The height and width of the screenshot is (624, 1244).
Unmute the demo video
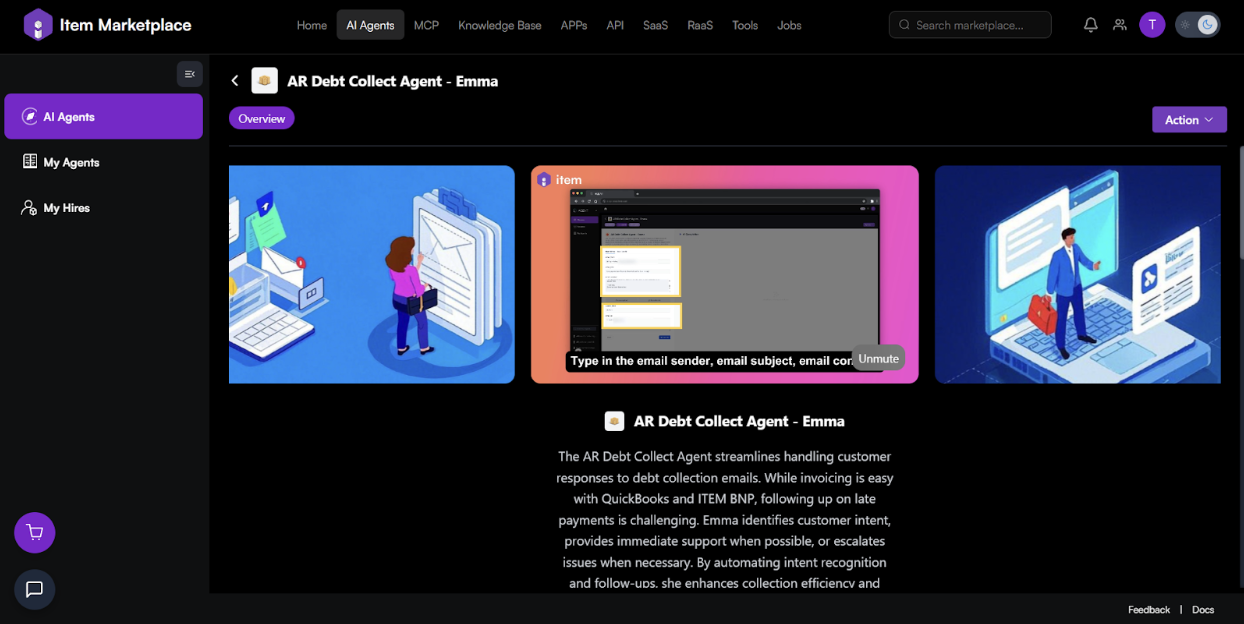coord(878,359)
